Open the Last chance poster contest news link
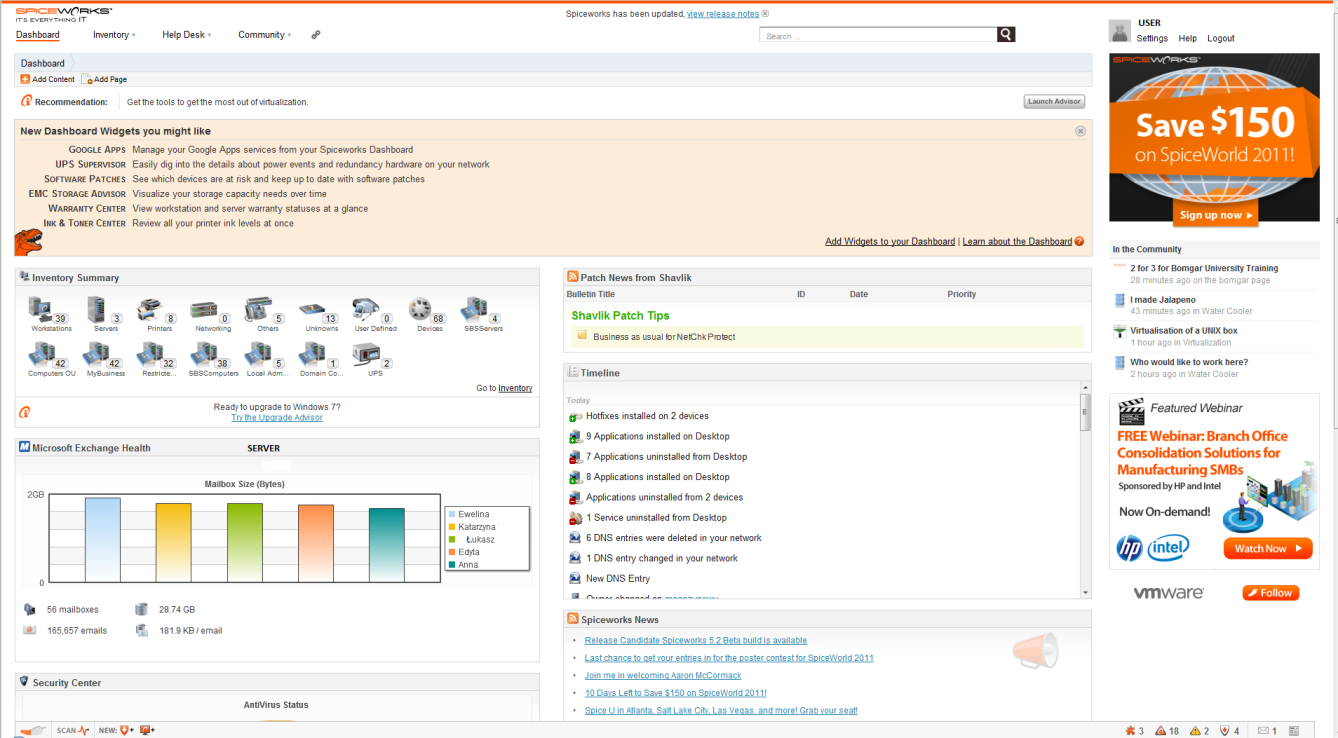This screenshot has height=738, width=1338. point(729,658)
